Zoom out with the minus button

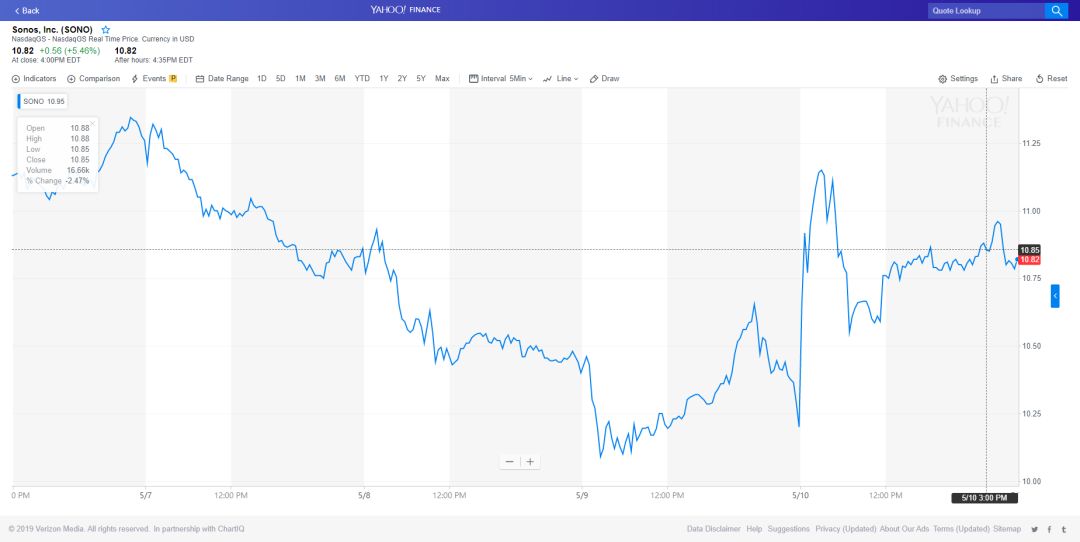[x=510, y=461]
